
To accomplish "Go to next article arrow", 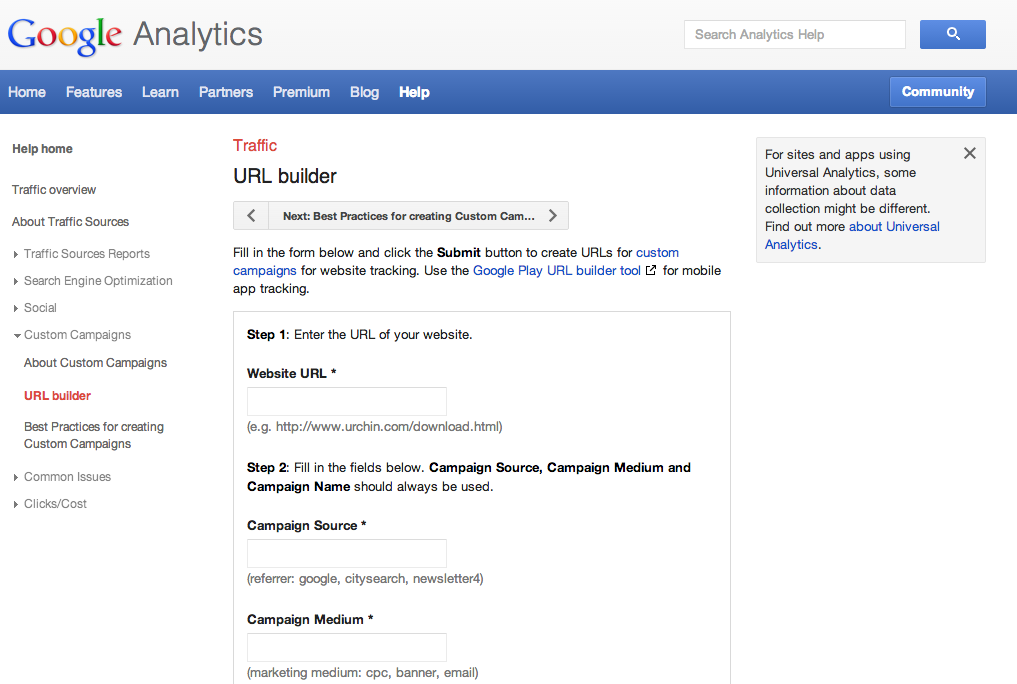I will [x=552, y=216].
